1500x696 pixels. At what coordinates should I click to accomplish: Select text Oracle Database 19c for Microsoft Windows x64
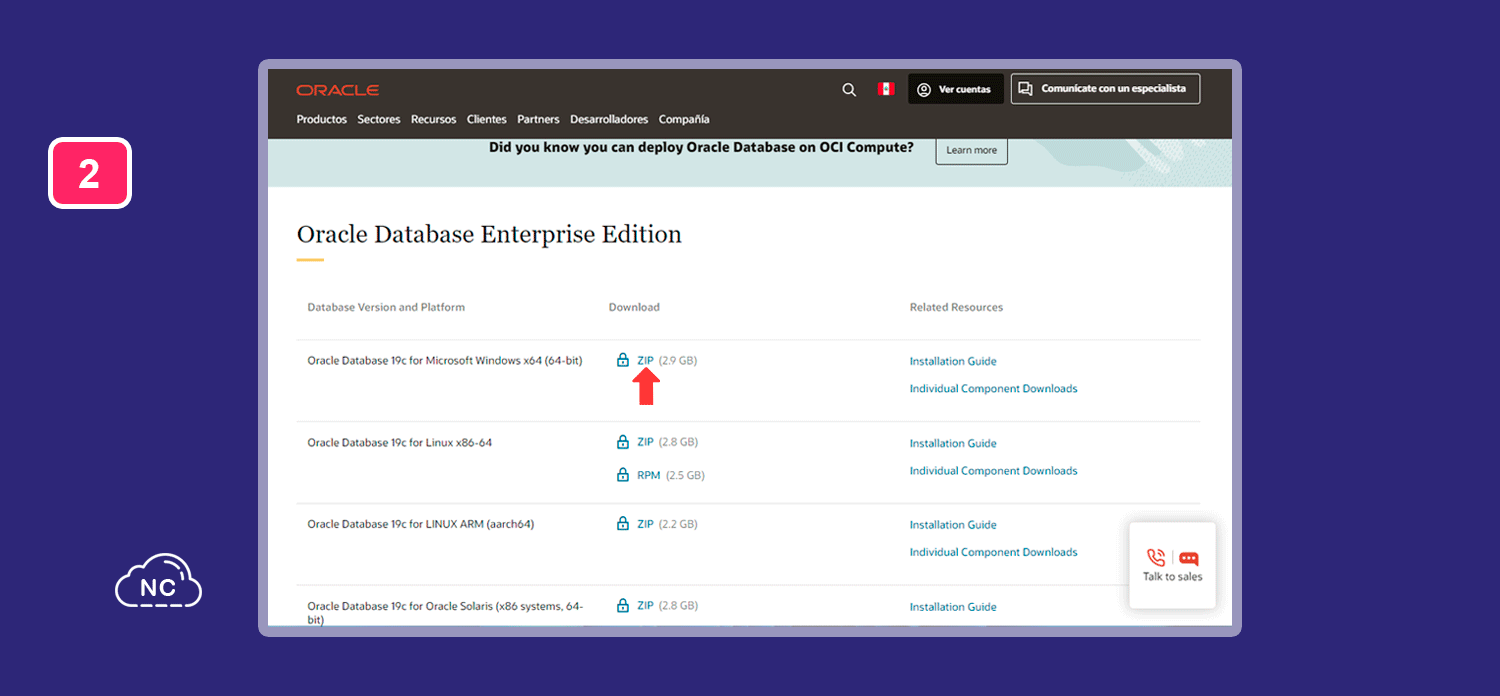(445, 360)
